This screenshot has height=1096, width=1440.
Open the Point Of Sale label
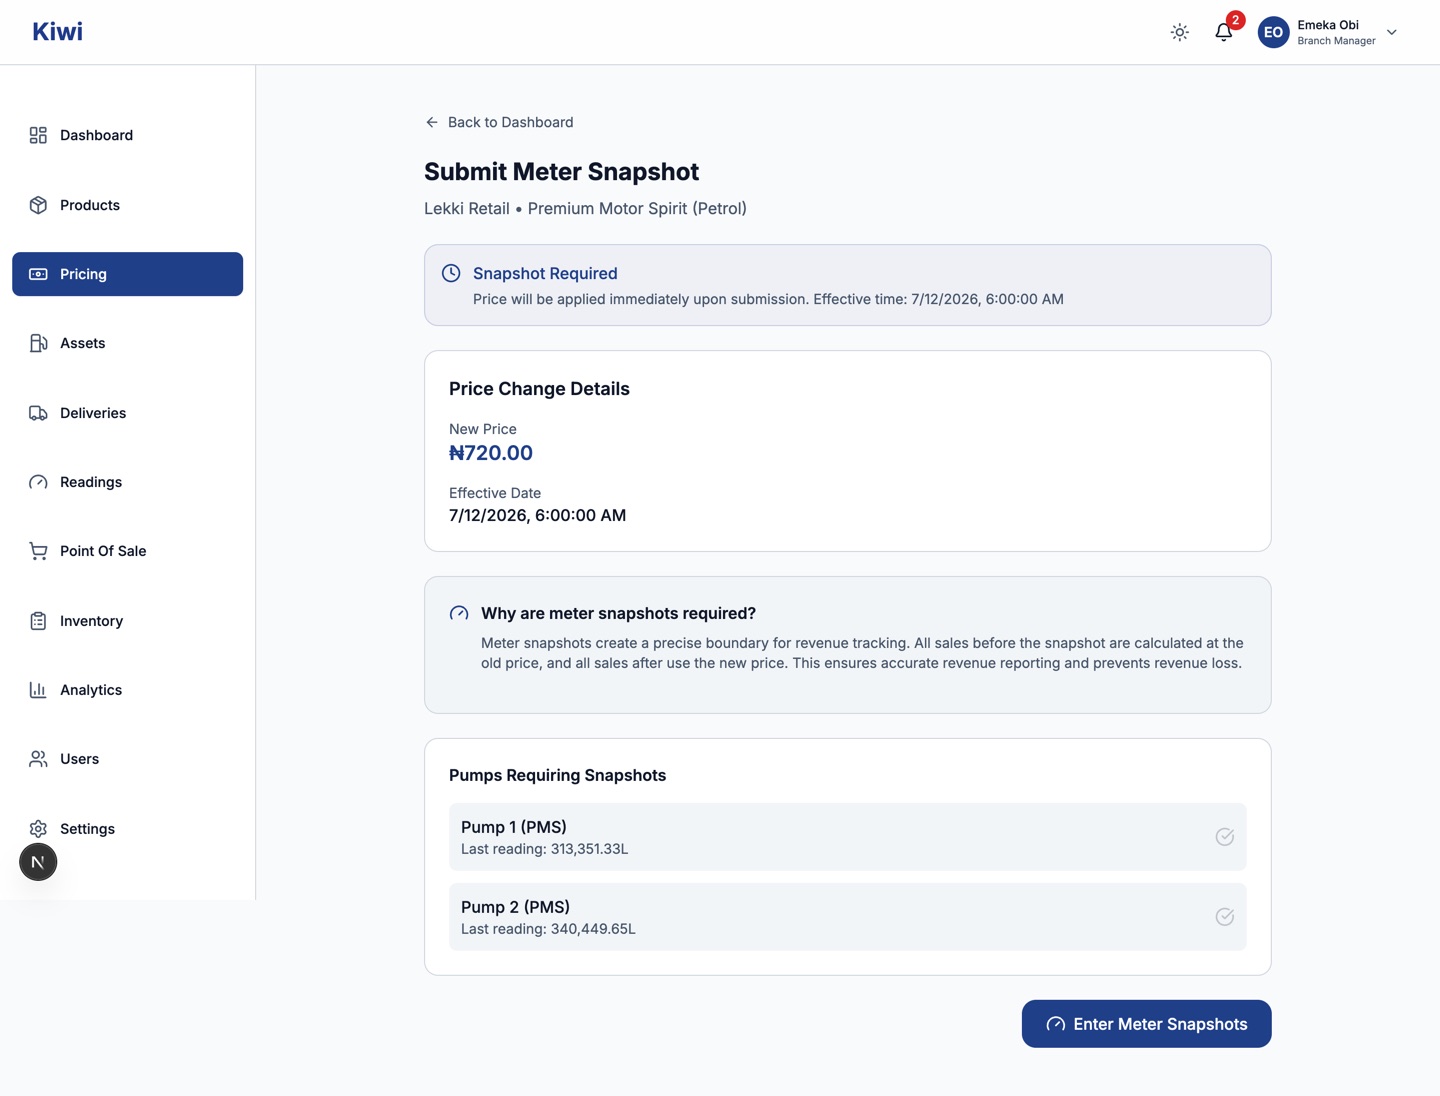click(103, 551)
